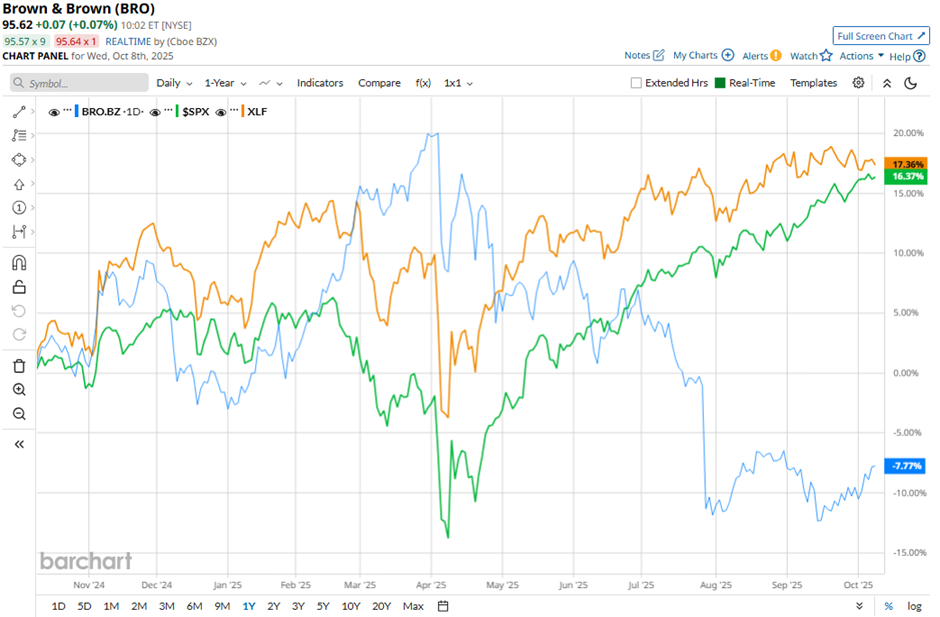Click the 16.37% SPX value label
The width and height of the screenshot is (940, 617).
906,176
